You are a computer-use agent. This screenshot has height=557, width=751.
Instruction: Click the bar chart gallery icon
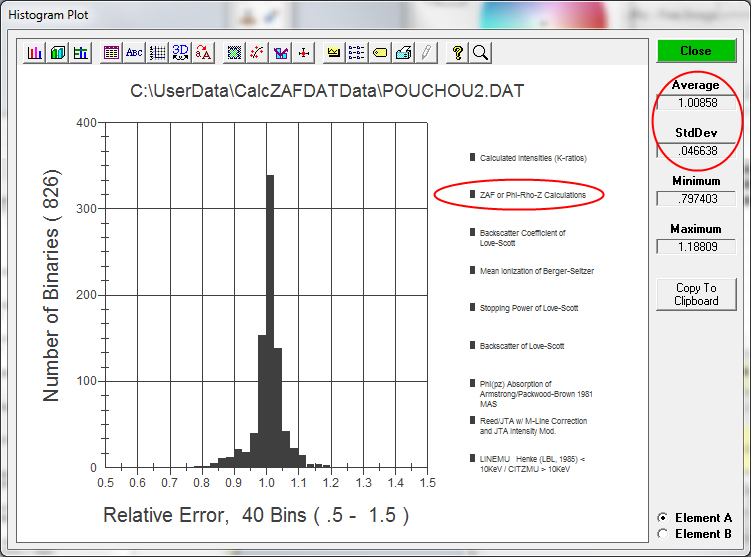[35, 52]
